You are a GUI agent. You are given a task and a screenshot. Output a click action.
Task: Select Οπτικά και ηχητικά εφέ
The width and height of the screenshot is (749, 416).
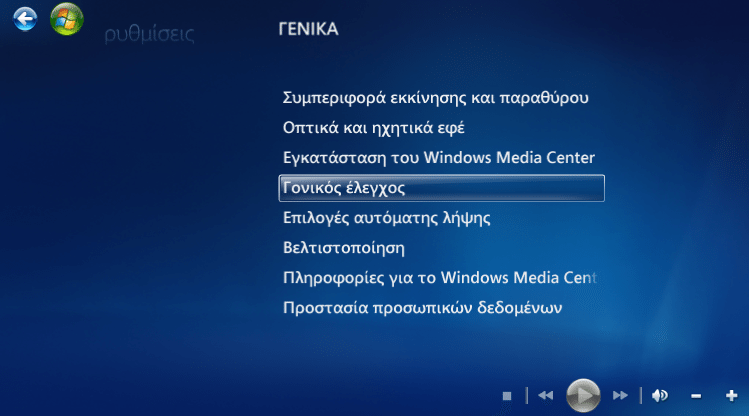tap(374, 128)
